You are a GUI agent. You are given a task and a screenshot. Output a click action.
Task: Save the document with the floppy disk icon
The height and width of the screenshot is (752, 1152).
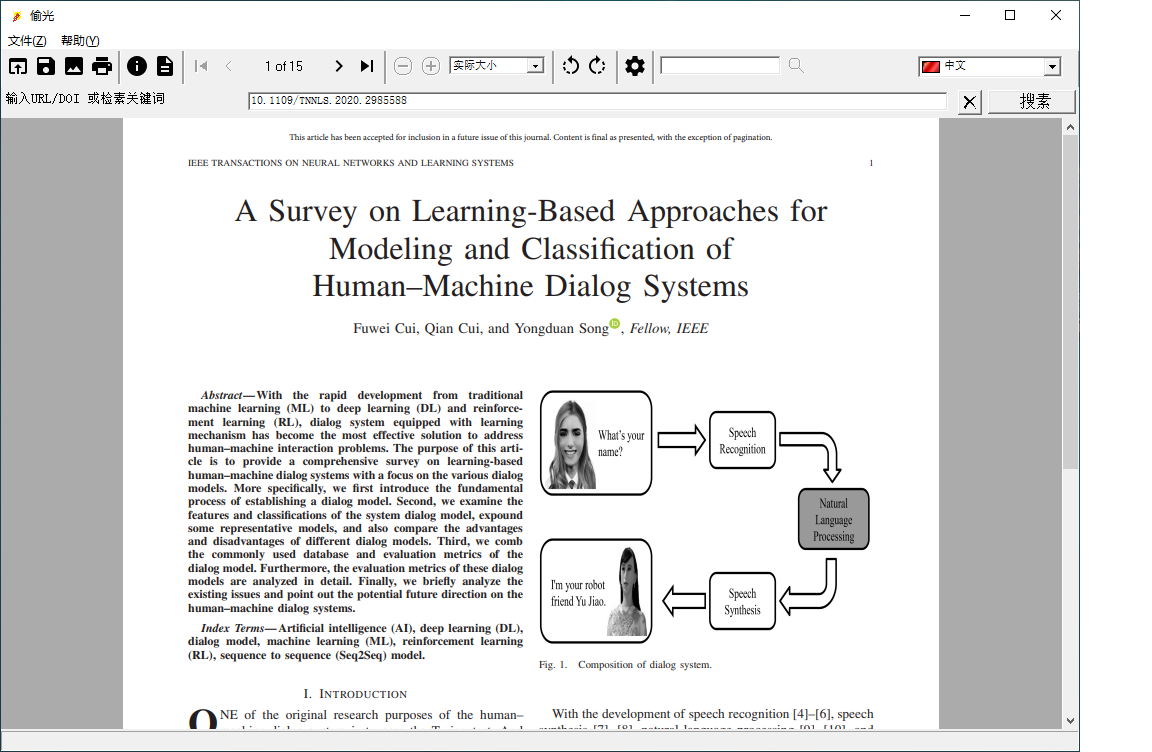point(46,66)
